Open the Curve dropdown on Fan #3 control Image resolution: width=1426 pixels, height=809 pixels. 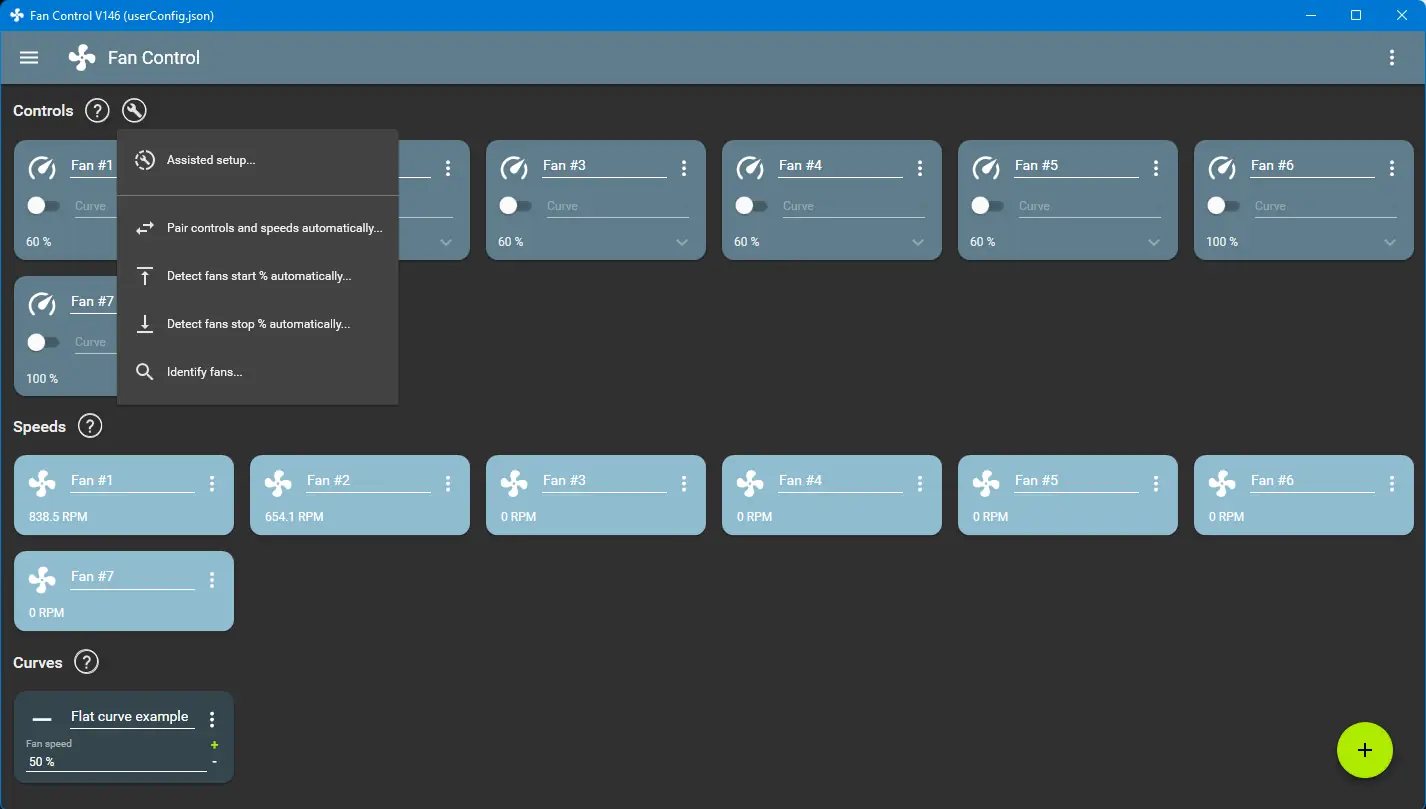617,206
